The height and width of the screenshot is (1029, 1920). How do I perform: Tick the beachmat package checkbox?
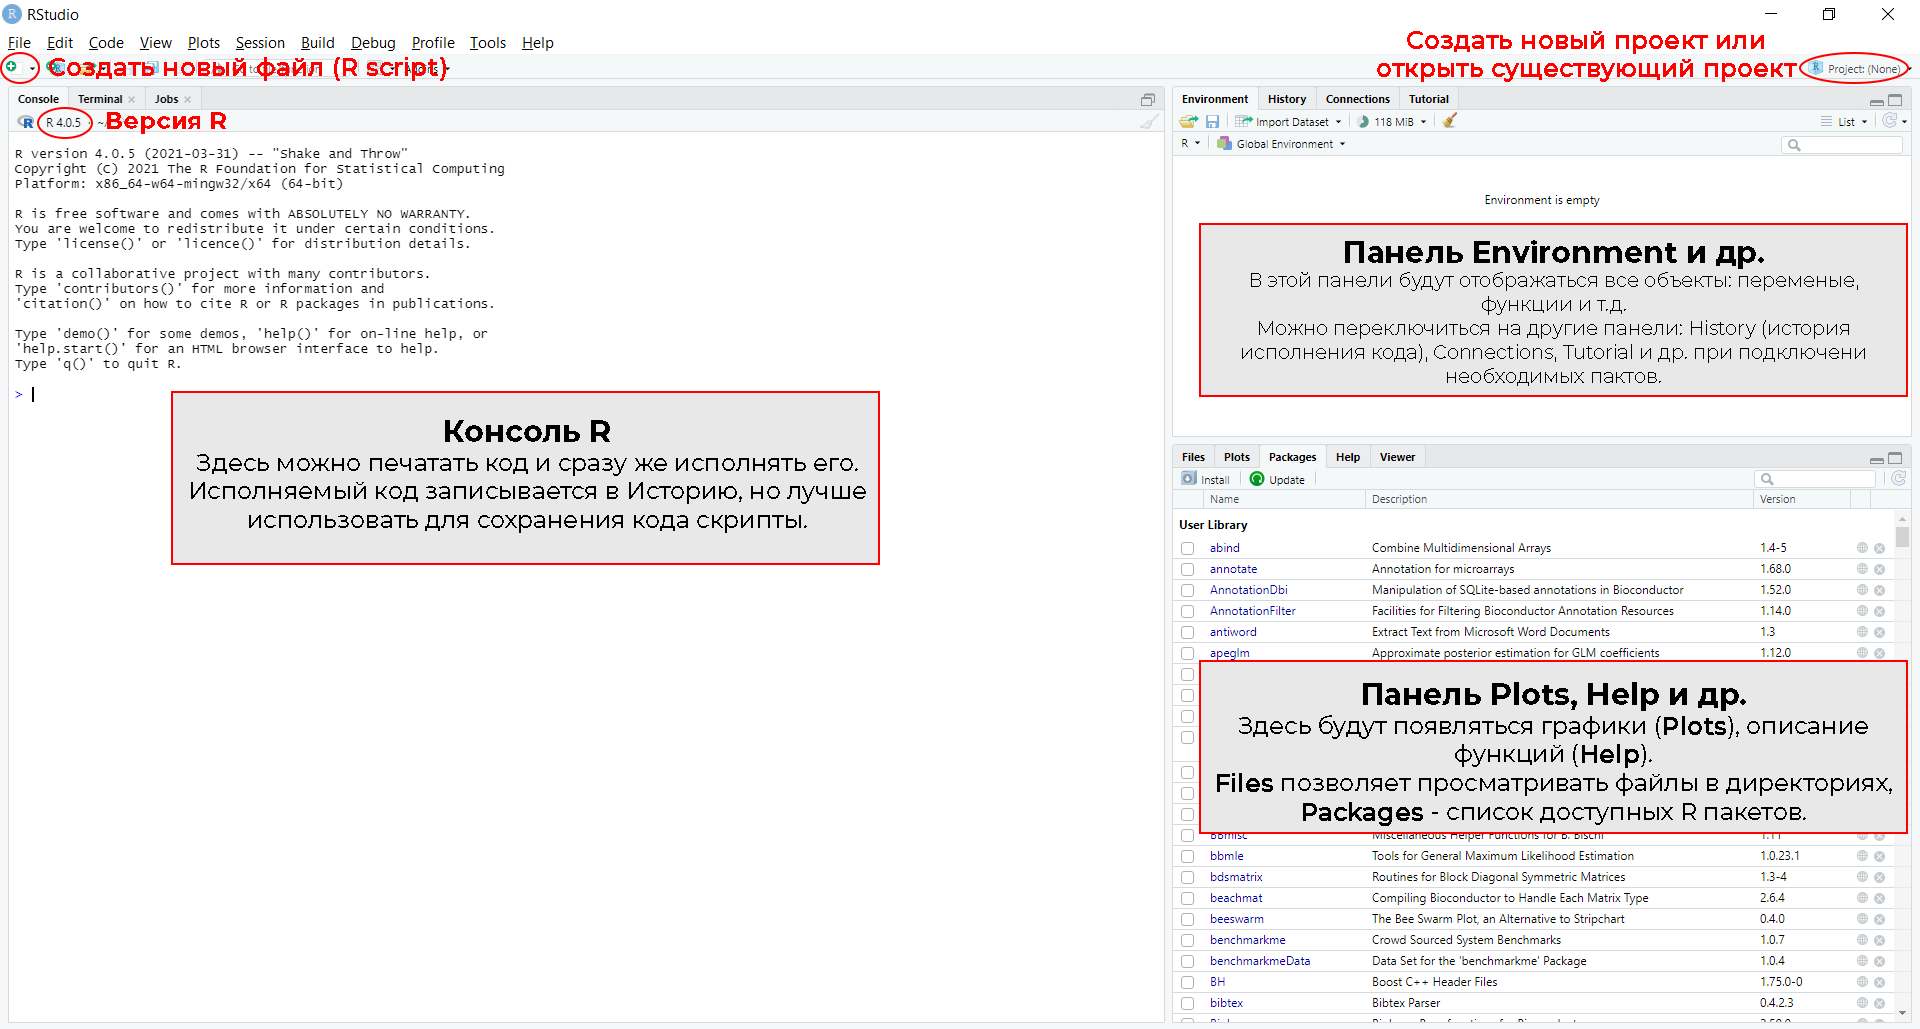pyautogui.click(x=1188, y=898)
